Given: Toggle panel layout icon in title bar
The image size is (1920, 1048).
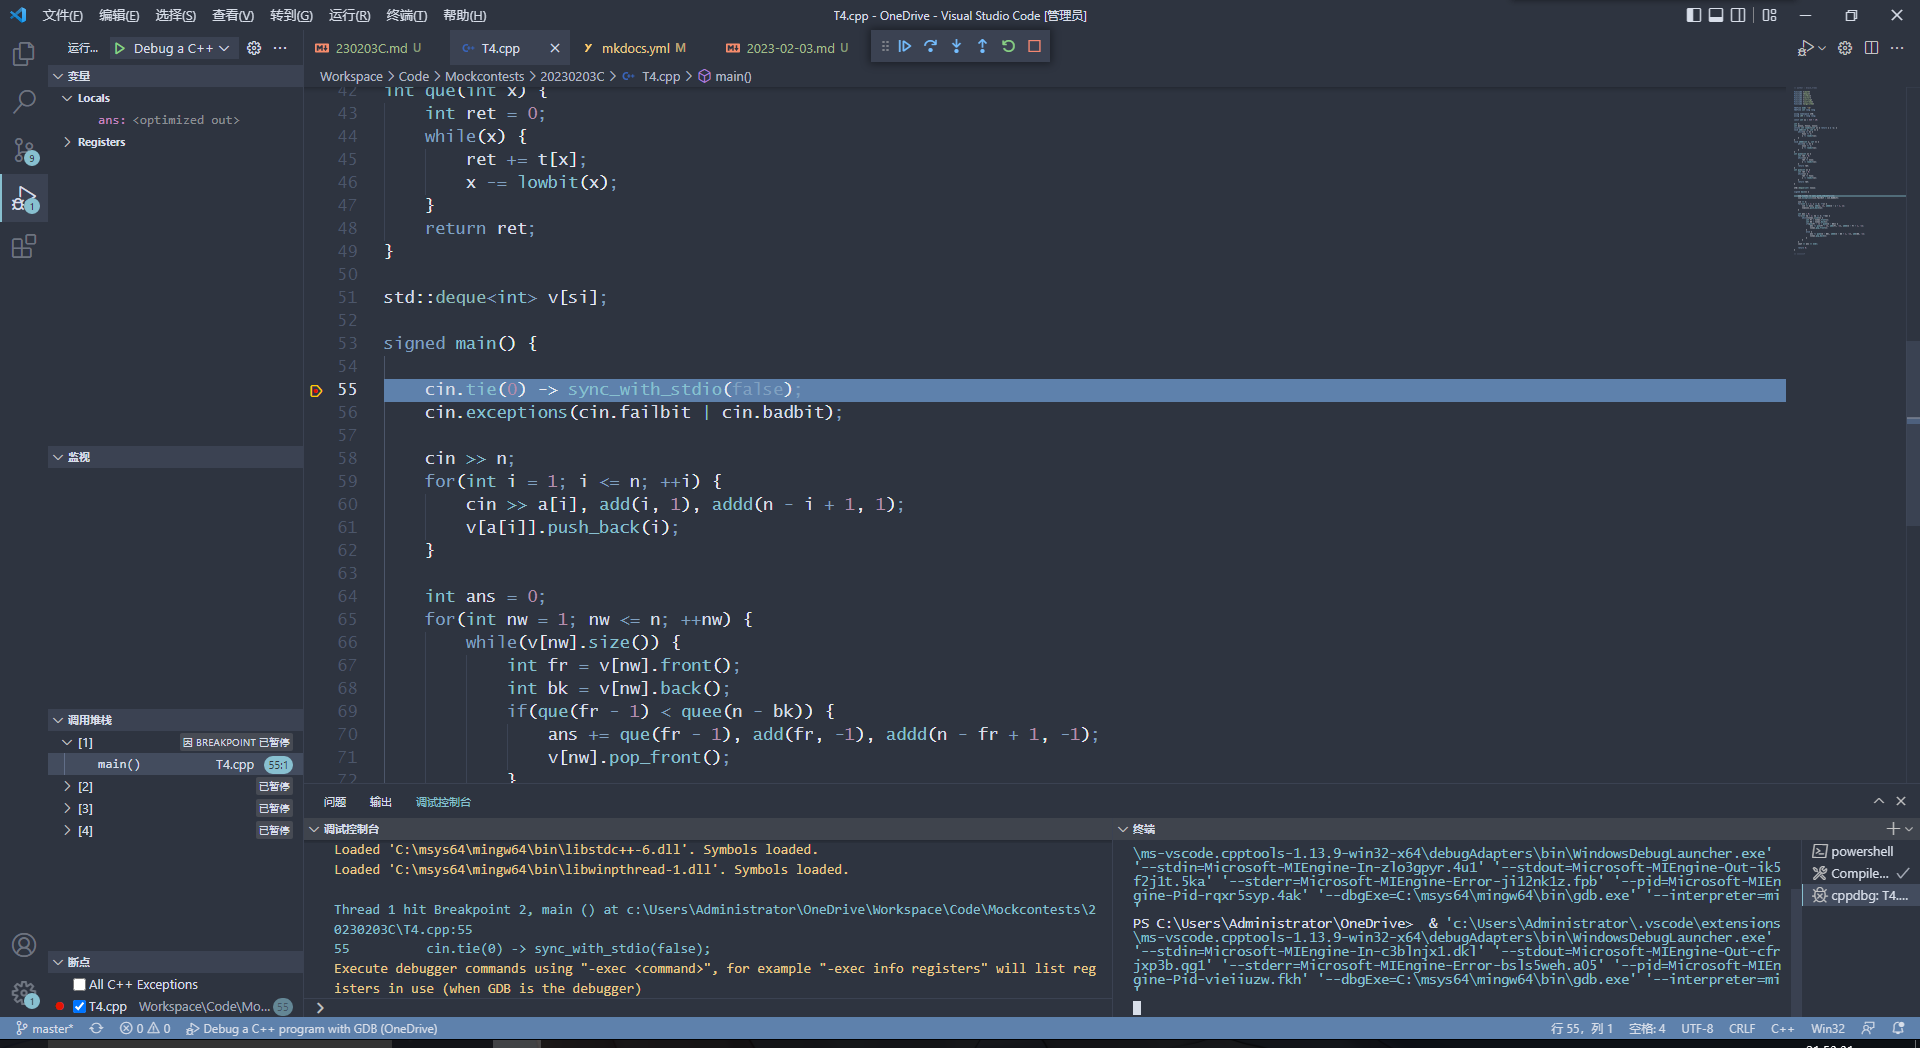Looking at the screenshot, I should click(x=1716, y=15).
